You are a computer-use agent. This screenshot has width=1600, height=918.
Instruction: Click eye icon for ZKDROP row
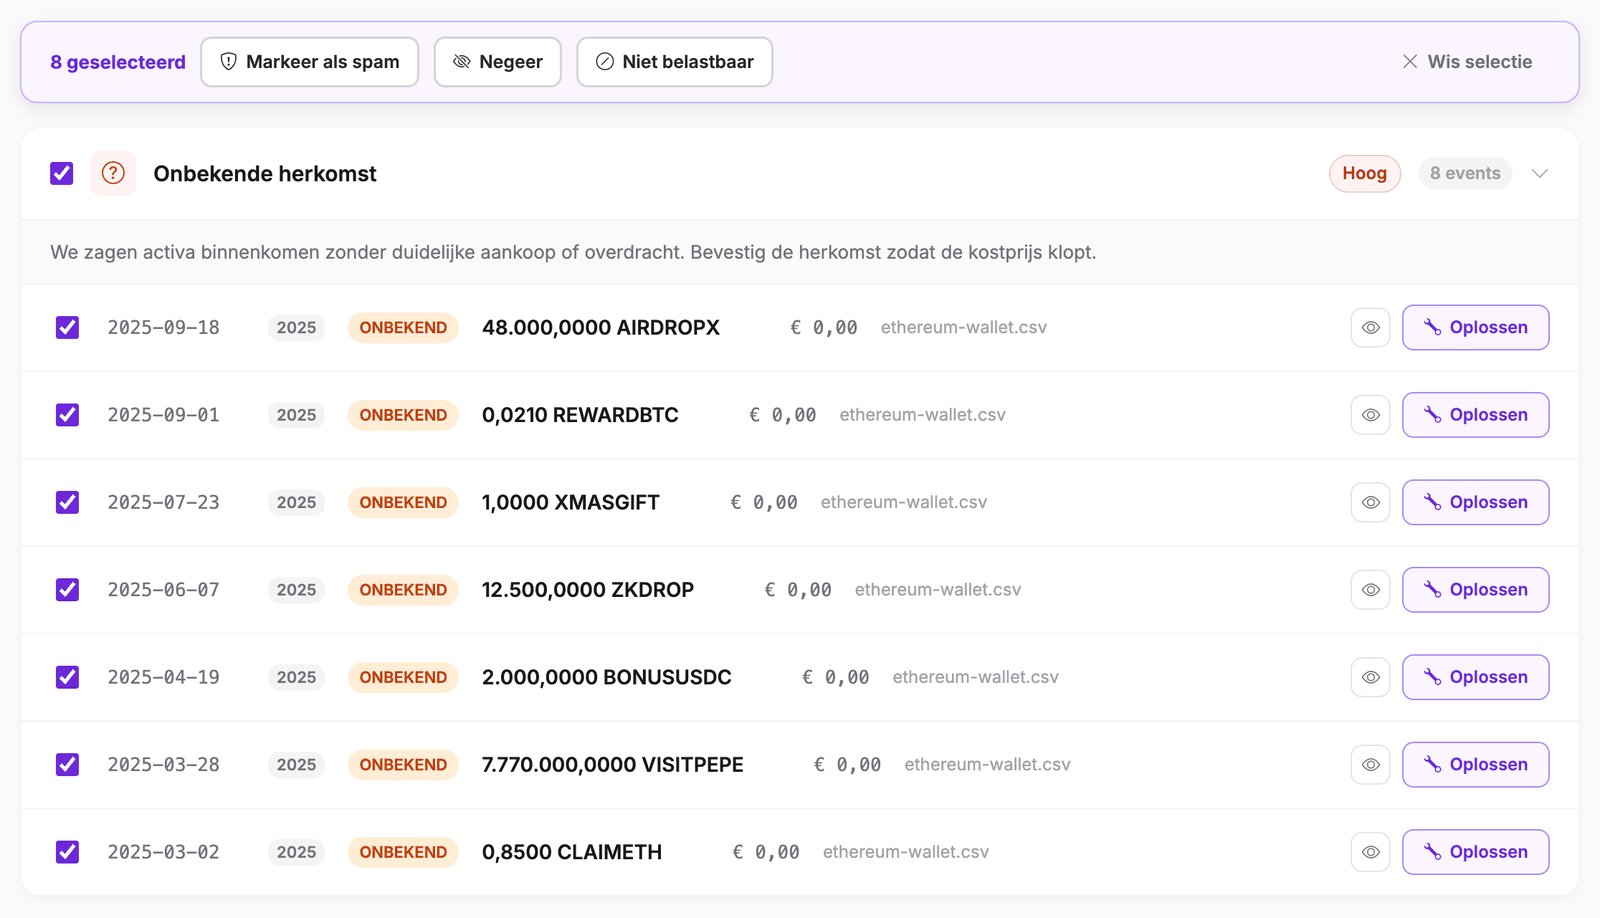[x=1370, y=590]
